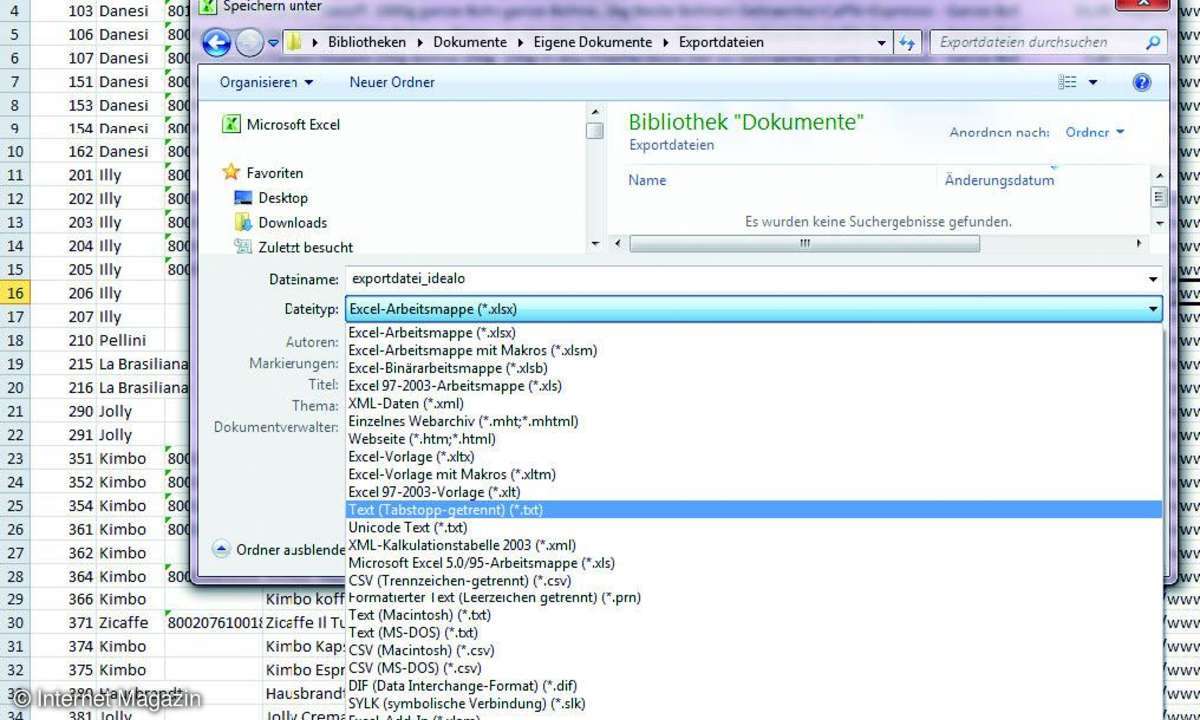
Task: Go back with the blue Back arrow
Action: [x=217, y=43]
